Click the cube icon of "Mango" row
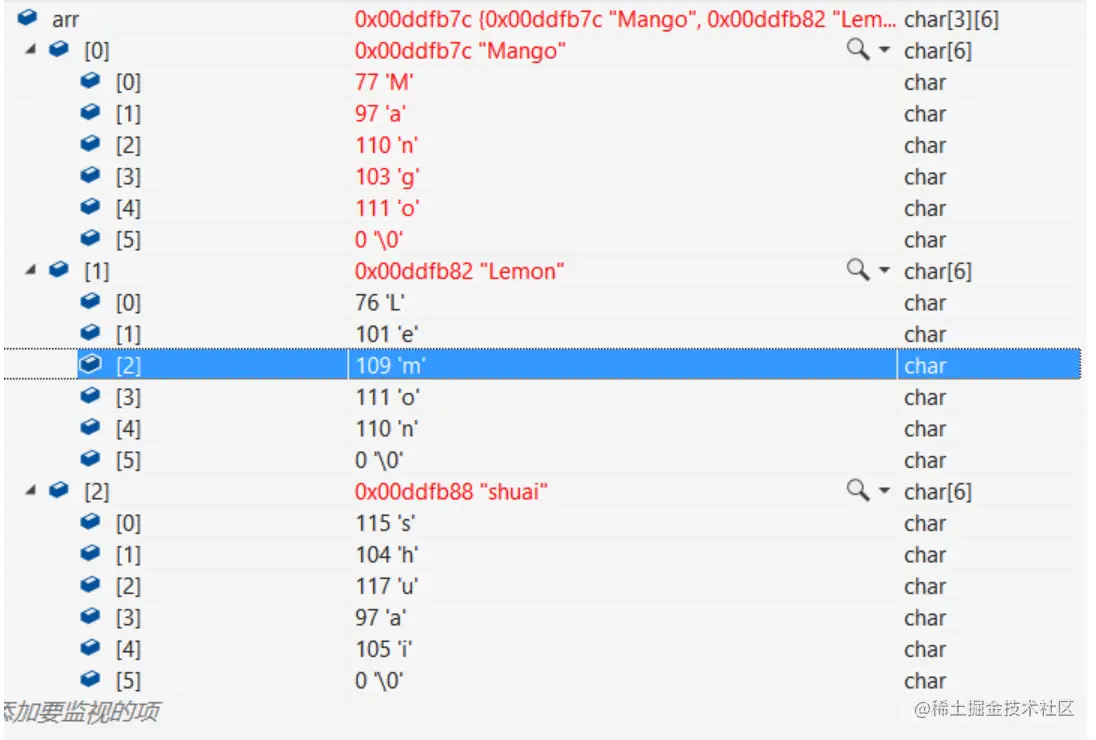Screen dimensions: 1096x740 59,49
